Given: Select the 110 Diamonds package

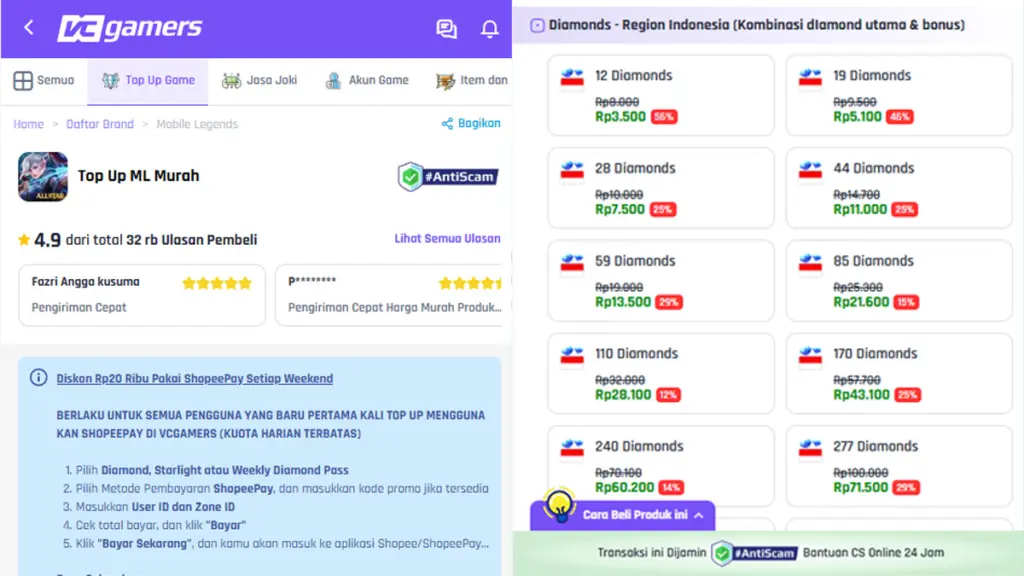Looking at the screenshot, I should pos(661,374).
